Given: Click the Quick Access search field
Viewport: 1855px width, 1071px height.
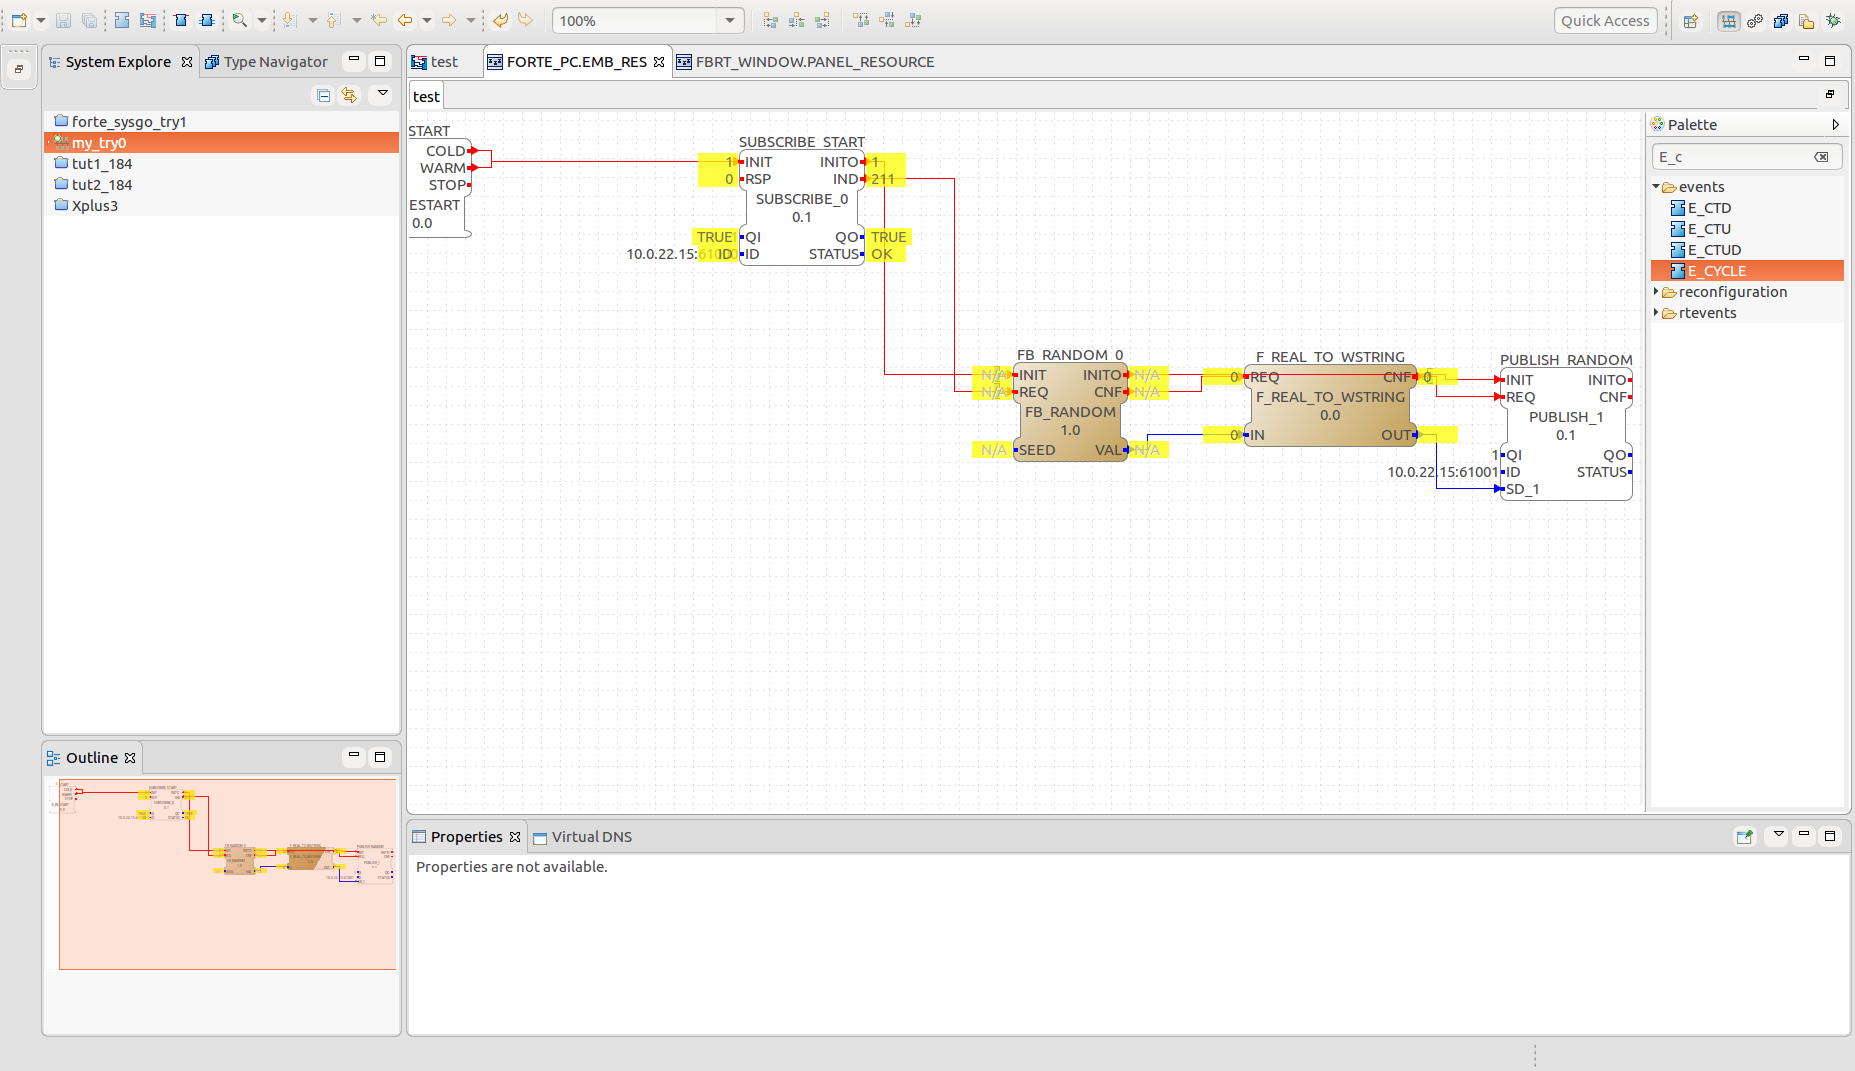Looking at the screenshot, I should [1605, 20].
